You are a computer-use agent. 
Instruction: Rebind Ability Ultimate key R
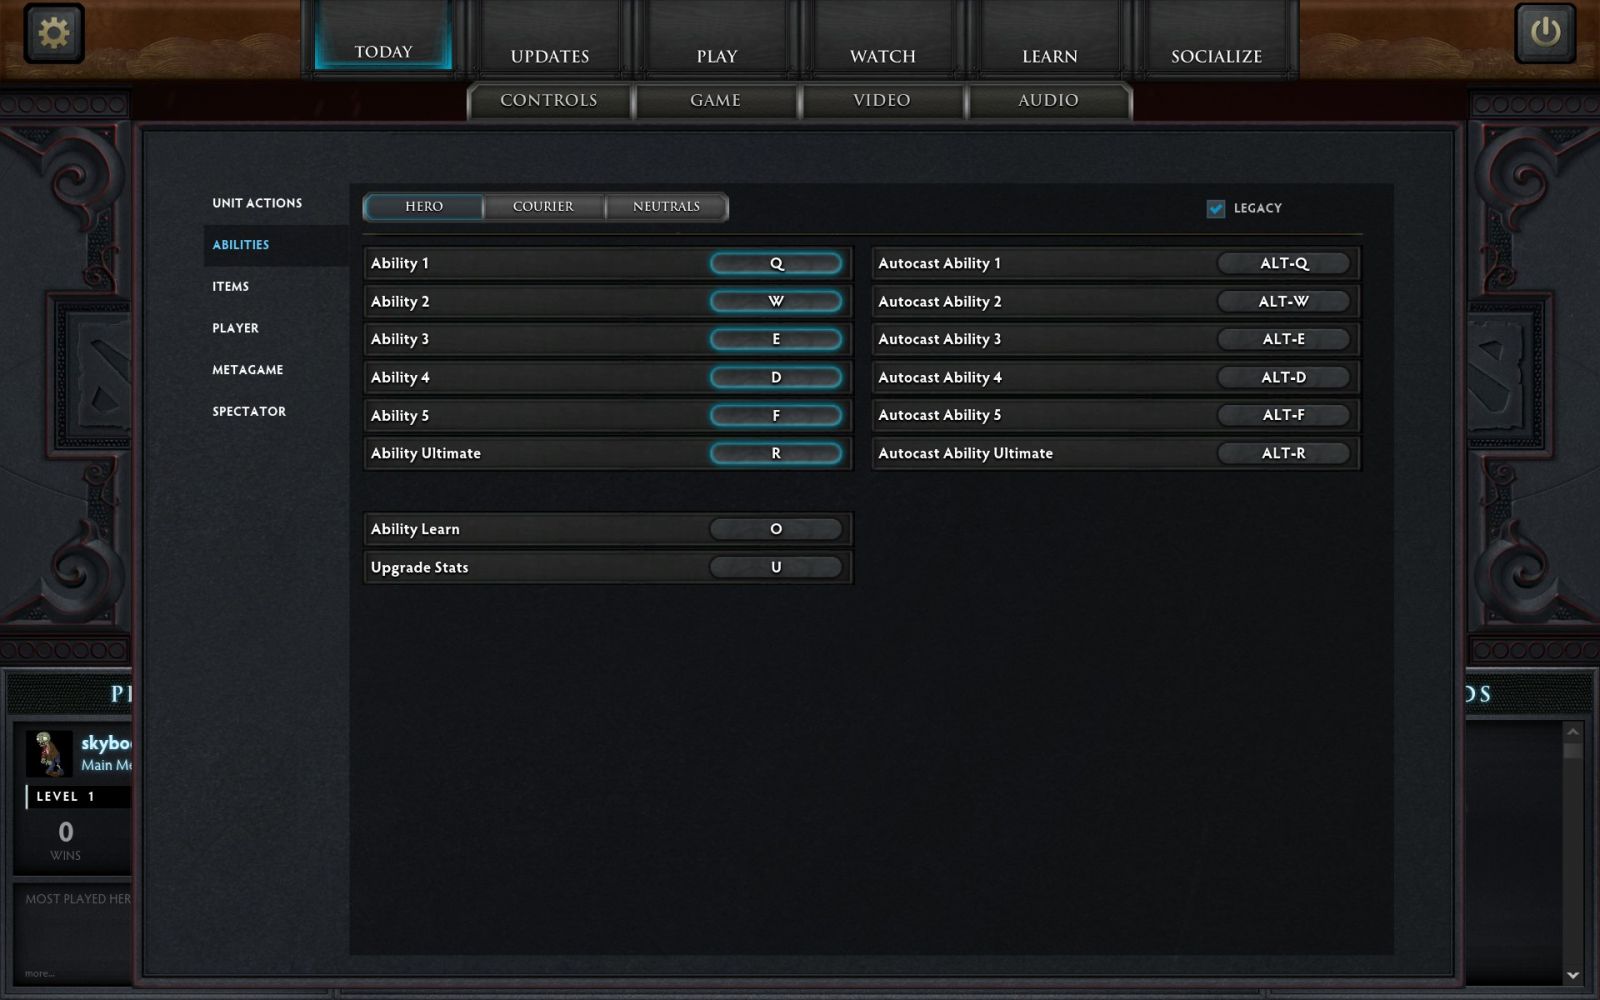(x=776, y=454)
